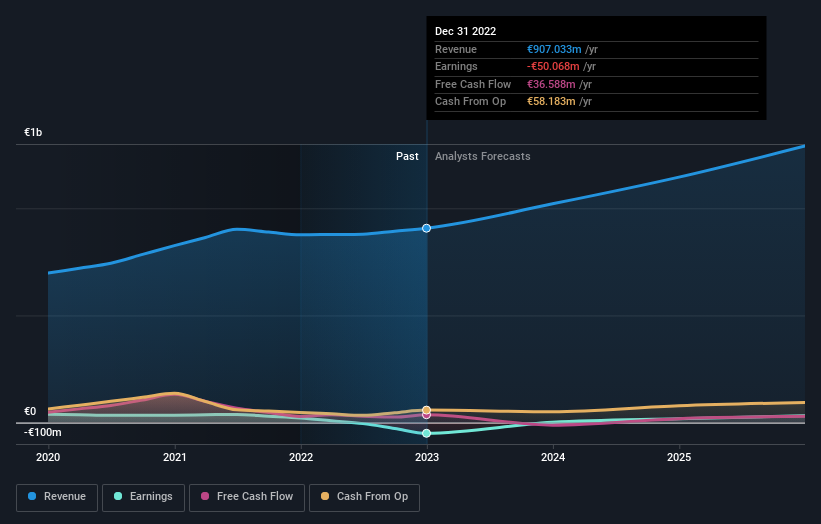Image resolution: width=821 pixels, height=524 pixels.
Task: Click the Analysts Forecasts label
Action: tap(483, 157)
